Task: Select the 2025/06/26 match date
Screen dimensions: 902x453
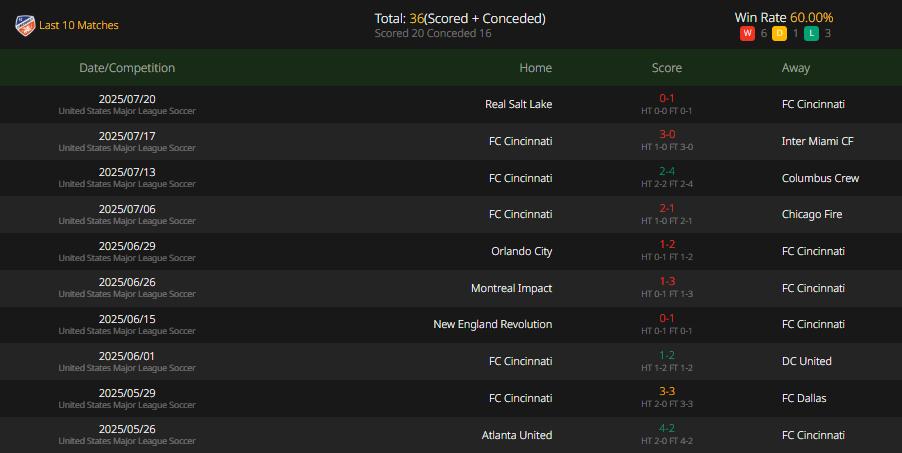Action: tap(127, 282)
